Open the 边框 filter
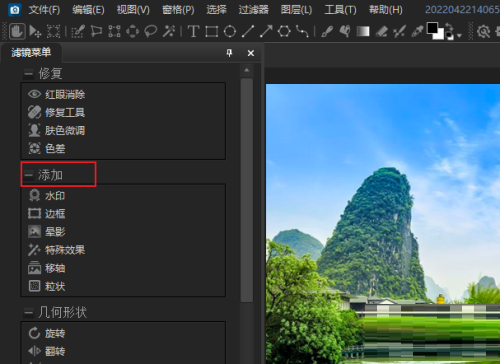 (47, 214)
